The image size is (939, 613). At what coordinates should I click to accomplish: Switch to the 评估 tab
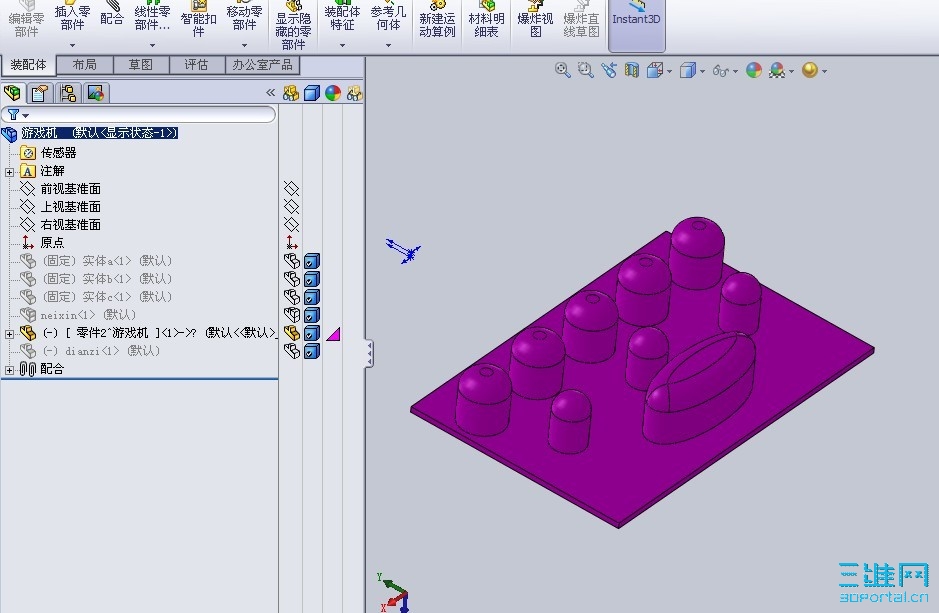196,64
